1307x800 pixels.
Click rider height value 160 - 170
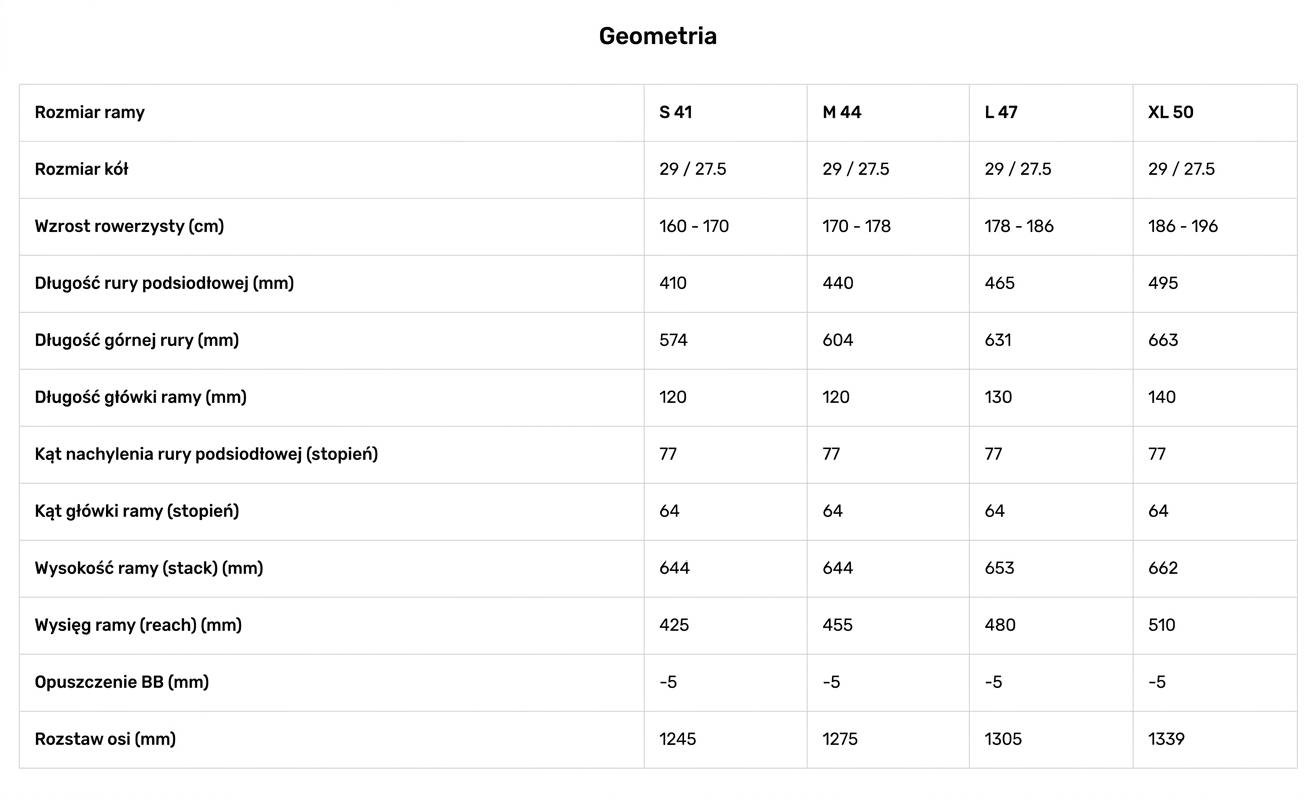point(693,226)
